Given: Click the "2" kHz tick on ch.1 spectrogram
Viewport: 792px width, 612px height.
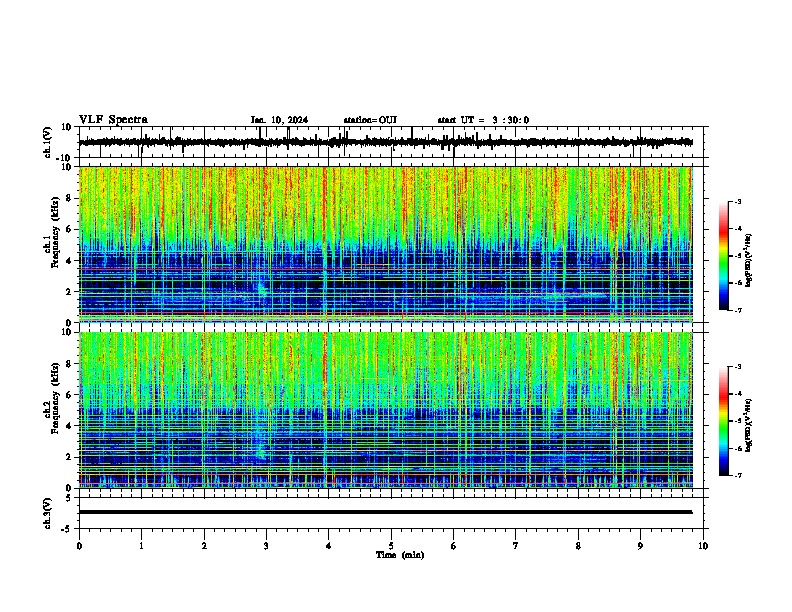Looking at the screenshot, I should point(69,291).
